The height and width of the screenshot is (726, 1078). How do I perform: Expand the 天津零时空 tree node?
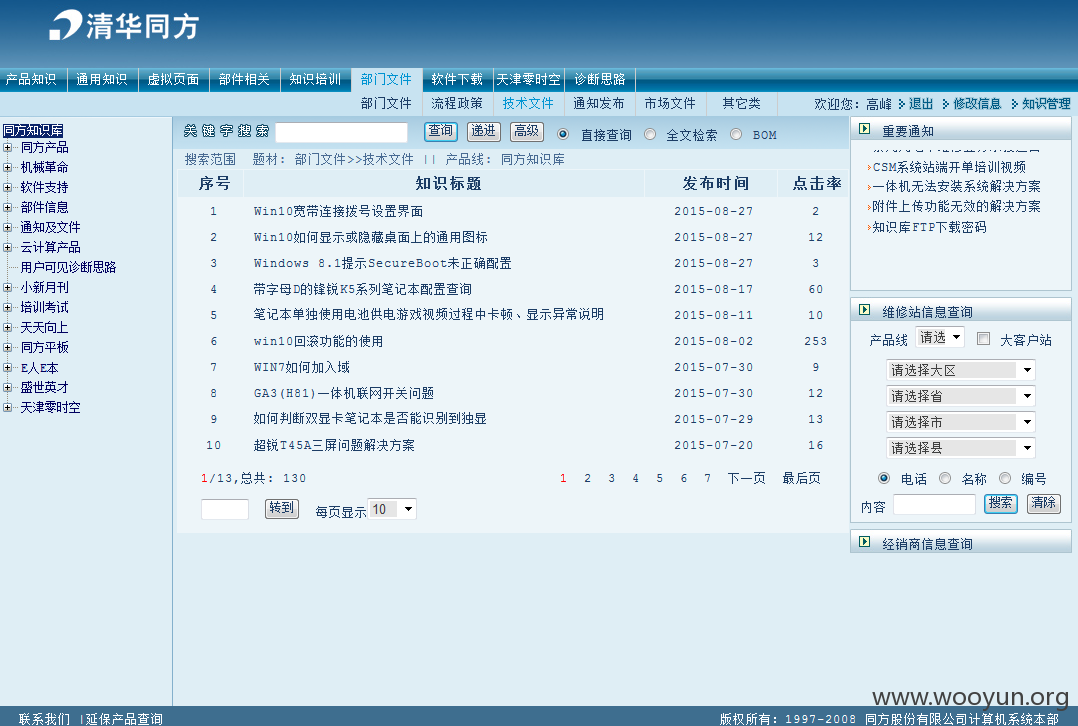pos(7,407)
